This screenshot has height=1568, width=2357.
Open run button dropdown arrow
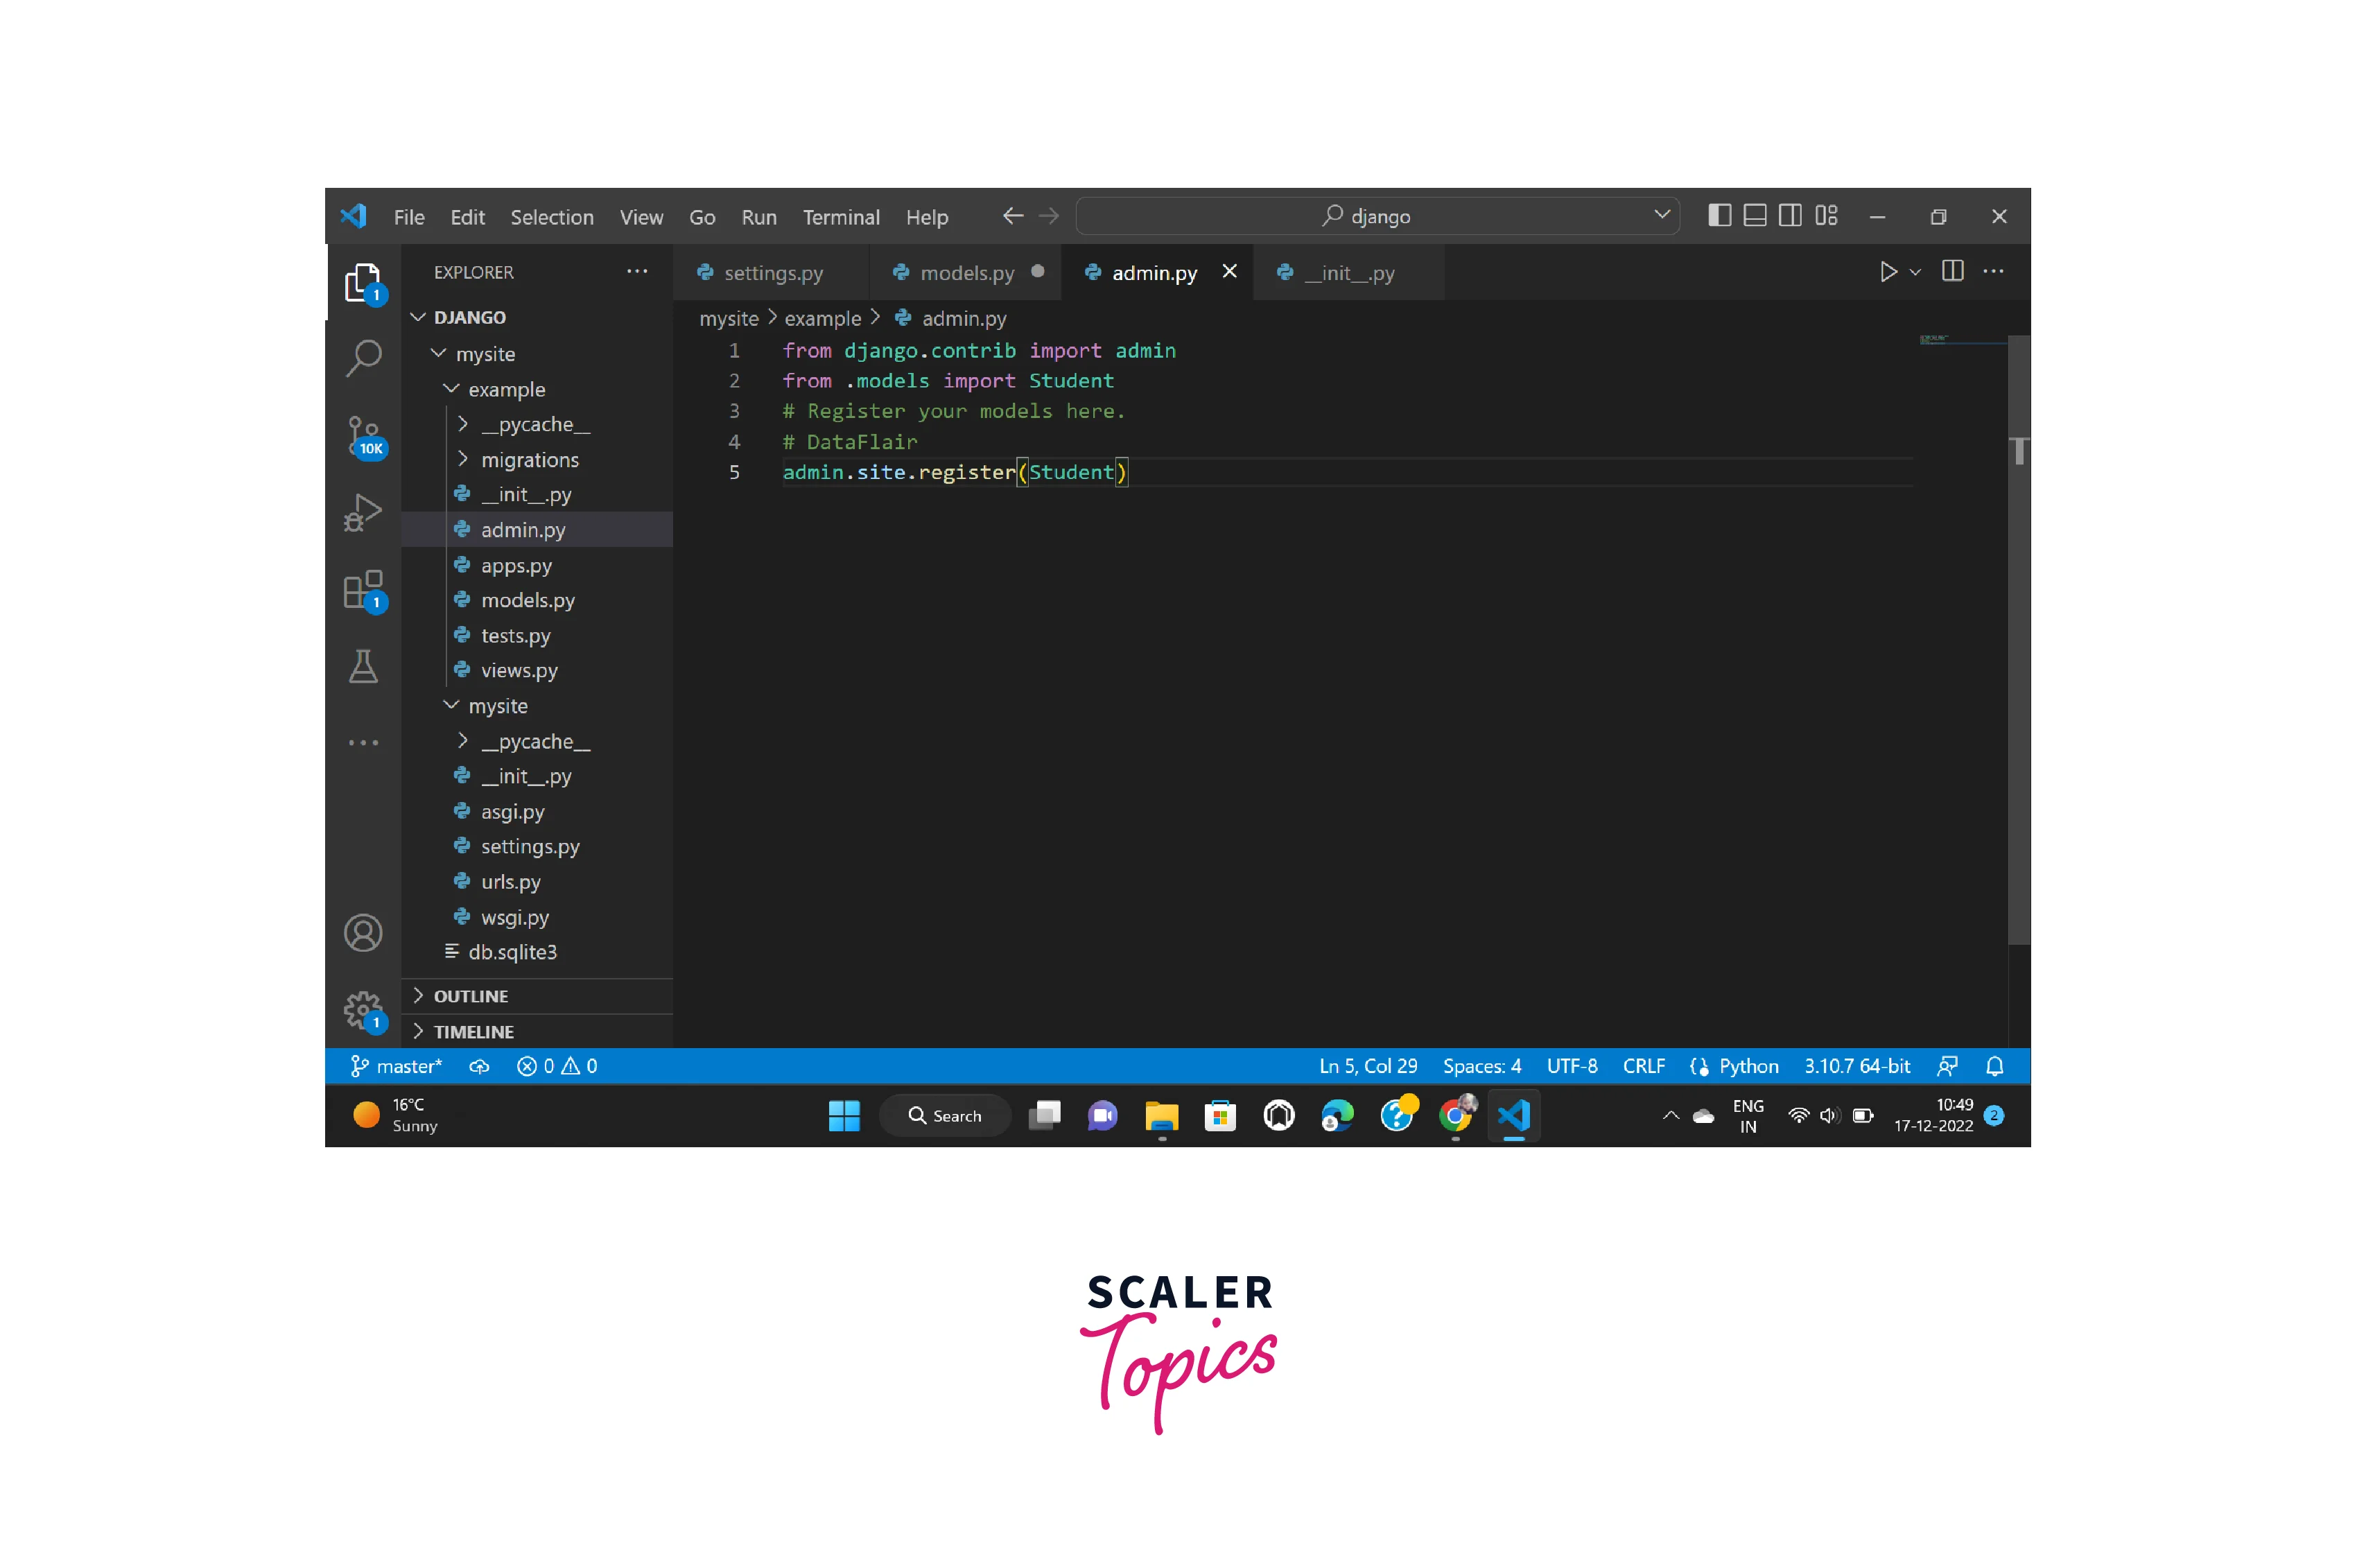coord(1915,272)
